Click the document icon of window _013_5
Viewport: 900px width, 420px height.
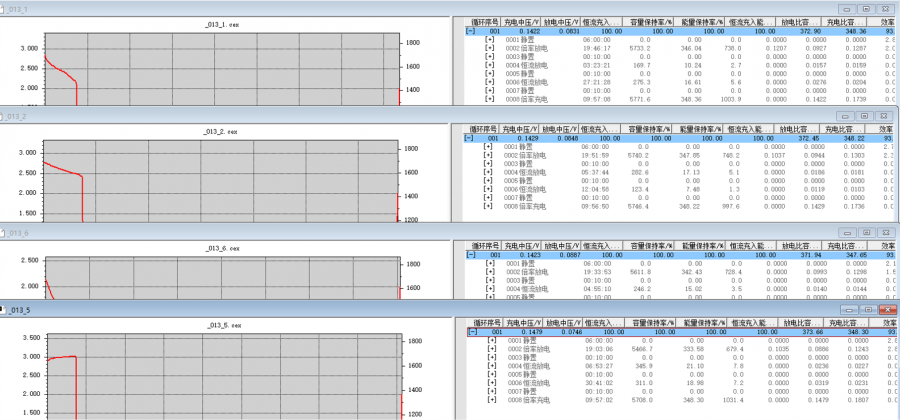(x=4, y=310)
